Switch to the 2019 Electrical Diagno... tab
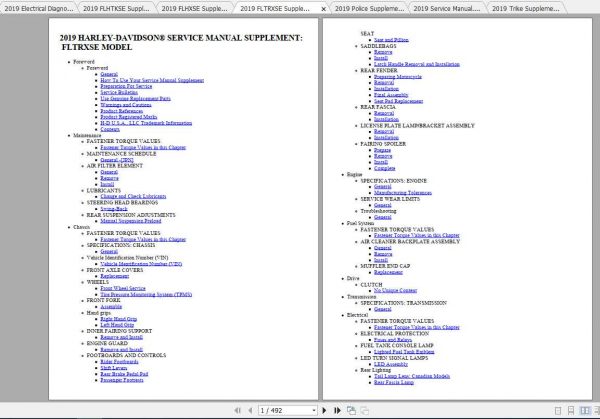600x419 pixels. 38,8
